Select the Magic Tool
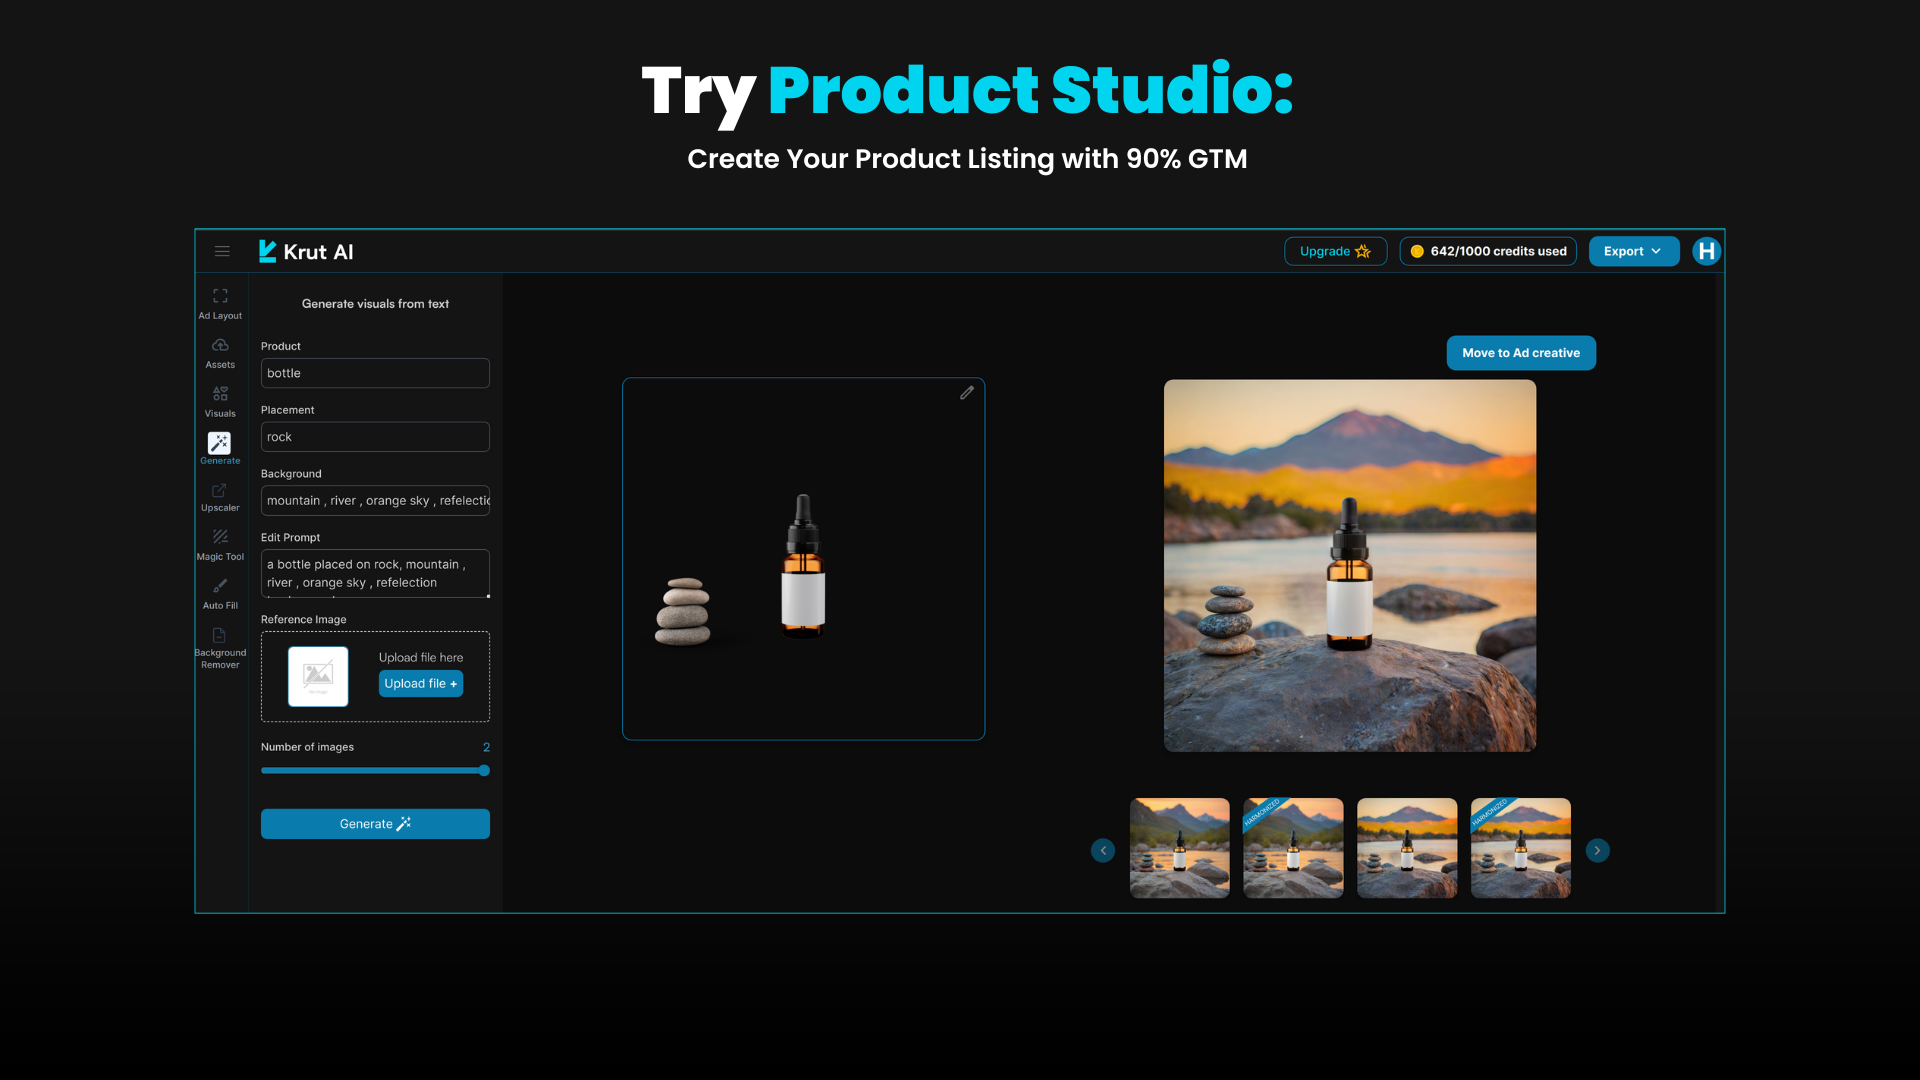Image resolution: width=1920 pixels, height=1080 pixels. (219, 545)
